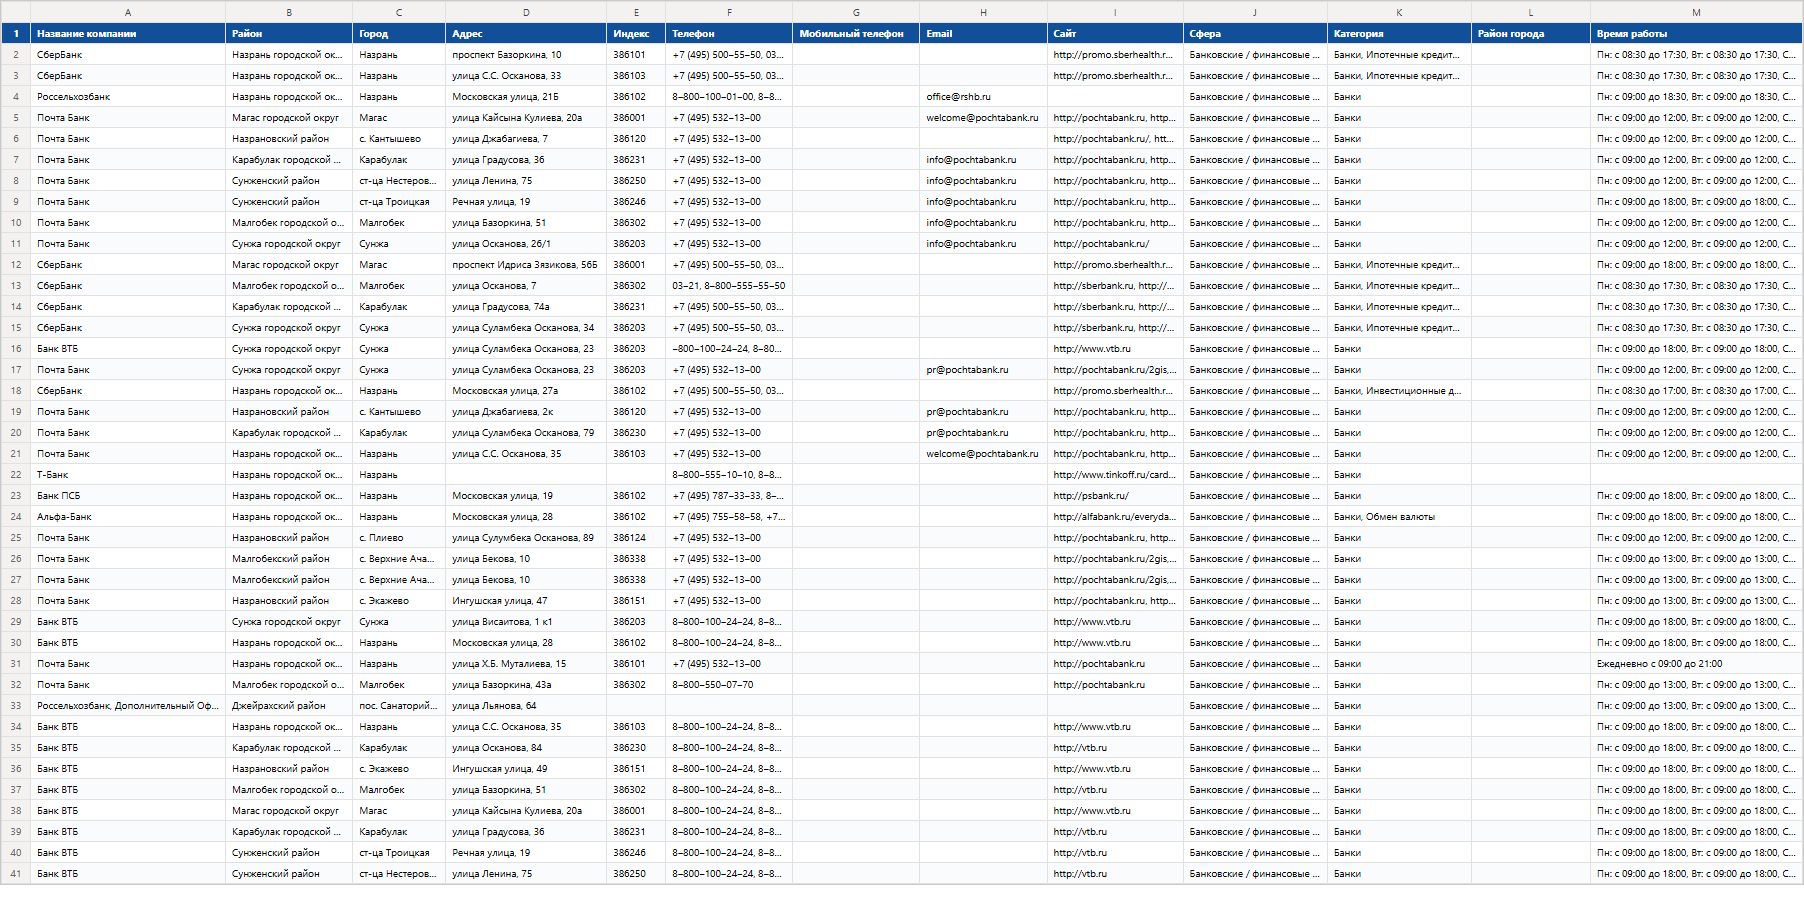Select the 'с. Плиево' city cell
Viewport: 1804px width, 902px height.
coord(399,538)
